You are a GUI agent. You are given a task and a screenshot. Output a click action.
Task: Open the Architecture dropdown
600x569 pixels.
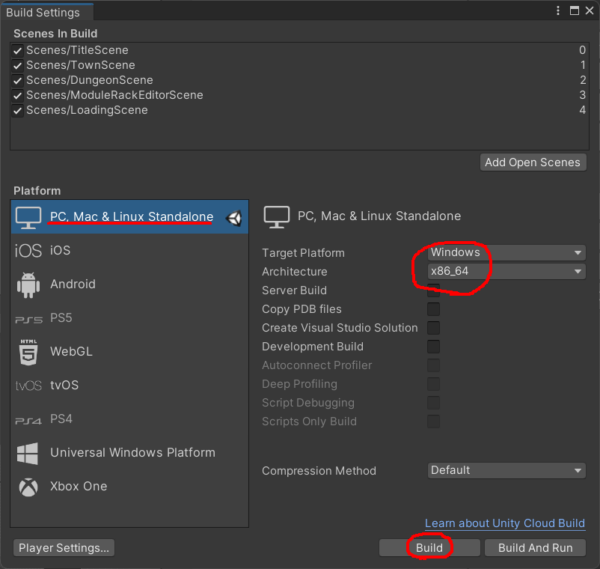tap(506, 271)
